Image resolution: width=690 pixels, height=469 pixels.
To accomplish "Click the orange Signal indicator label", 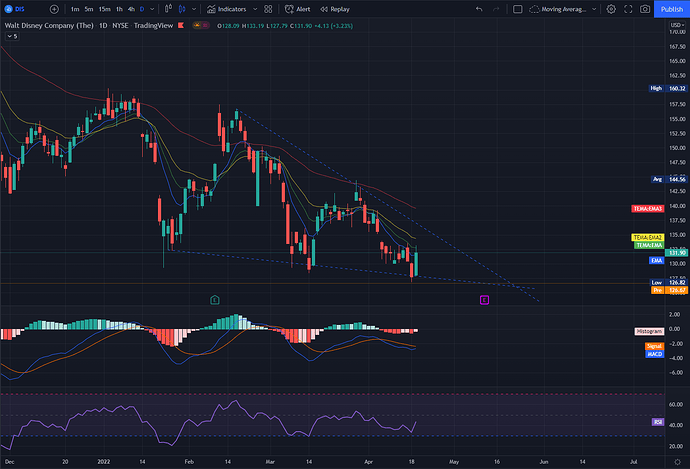I will 654,346.
